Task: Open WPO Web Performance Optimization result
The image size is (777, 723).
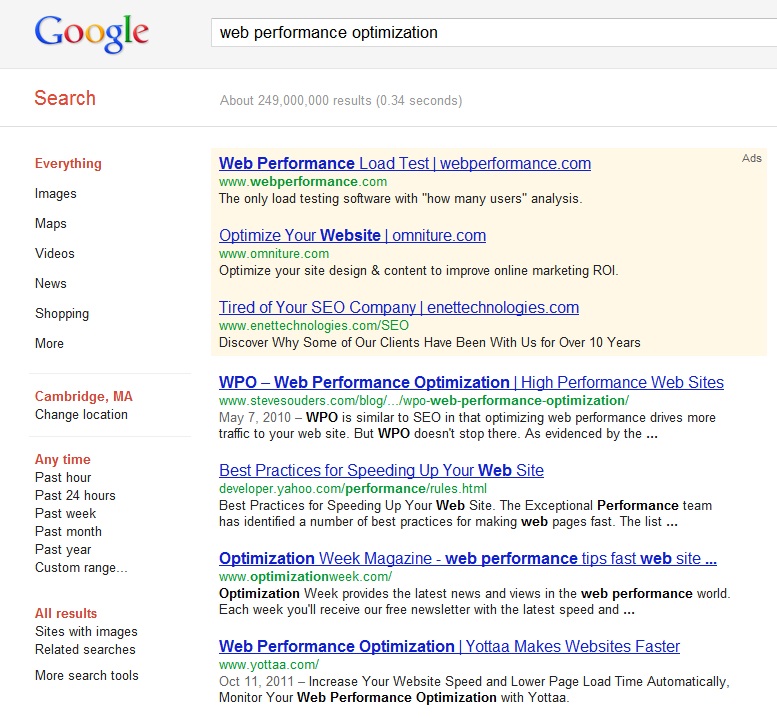Action: point(471,383)
